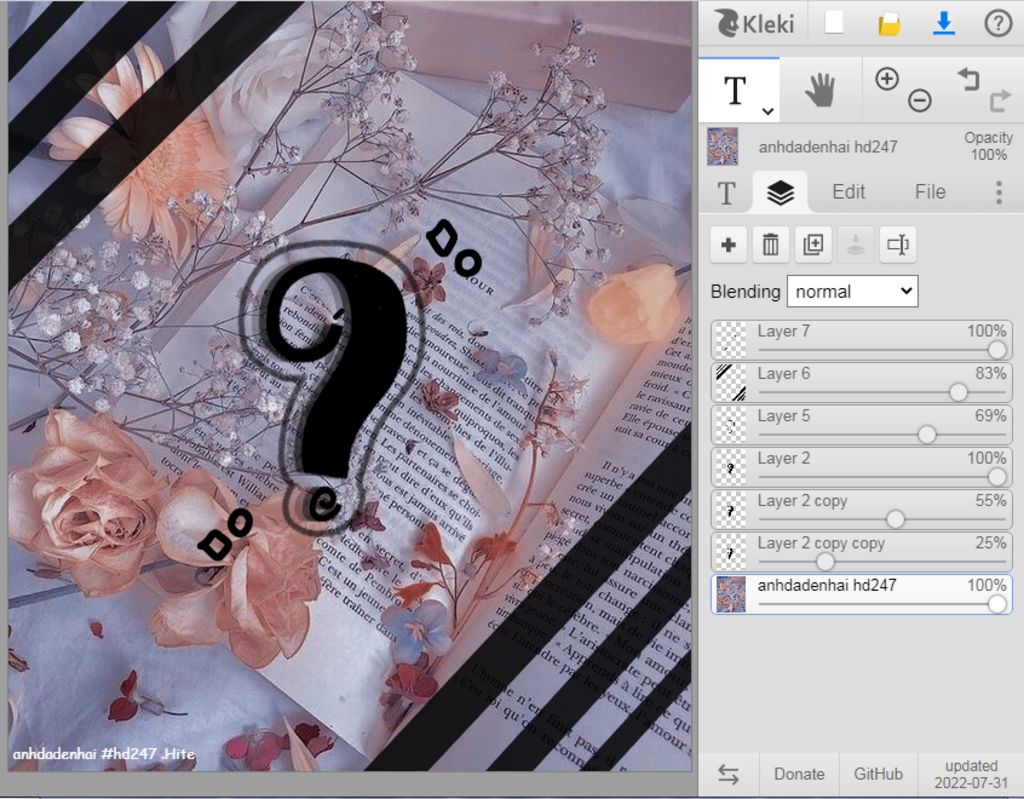Viewport: 1024px width, 799px height.
Task: Open the Text settings tab
Action: point(726,193)
